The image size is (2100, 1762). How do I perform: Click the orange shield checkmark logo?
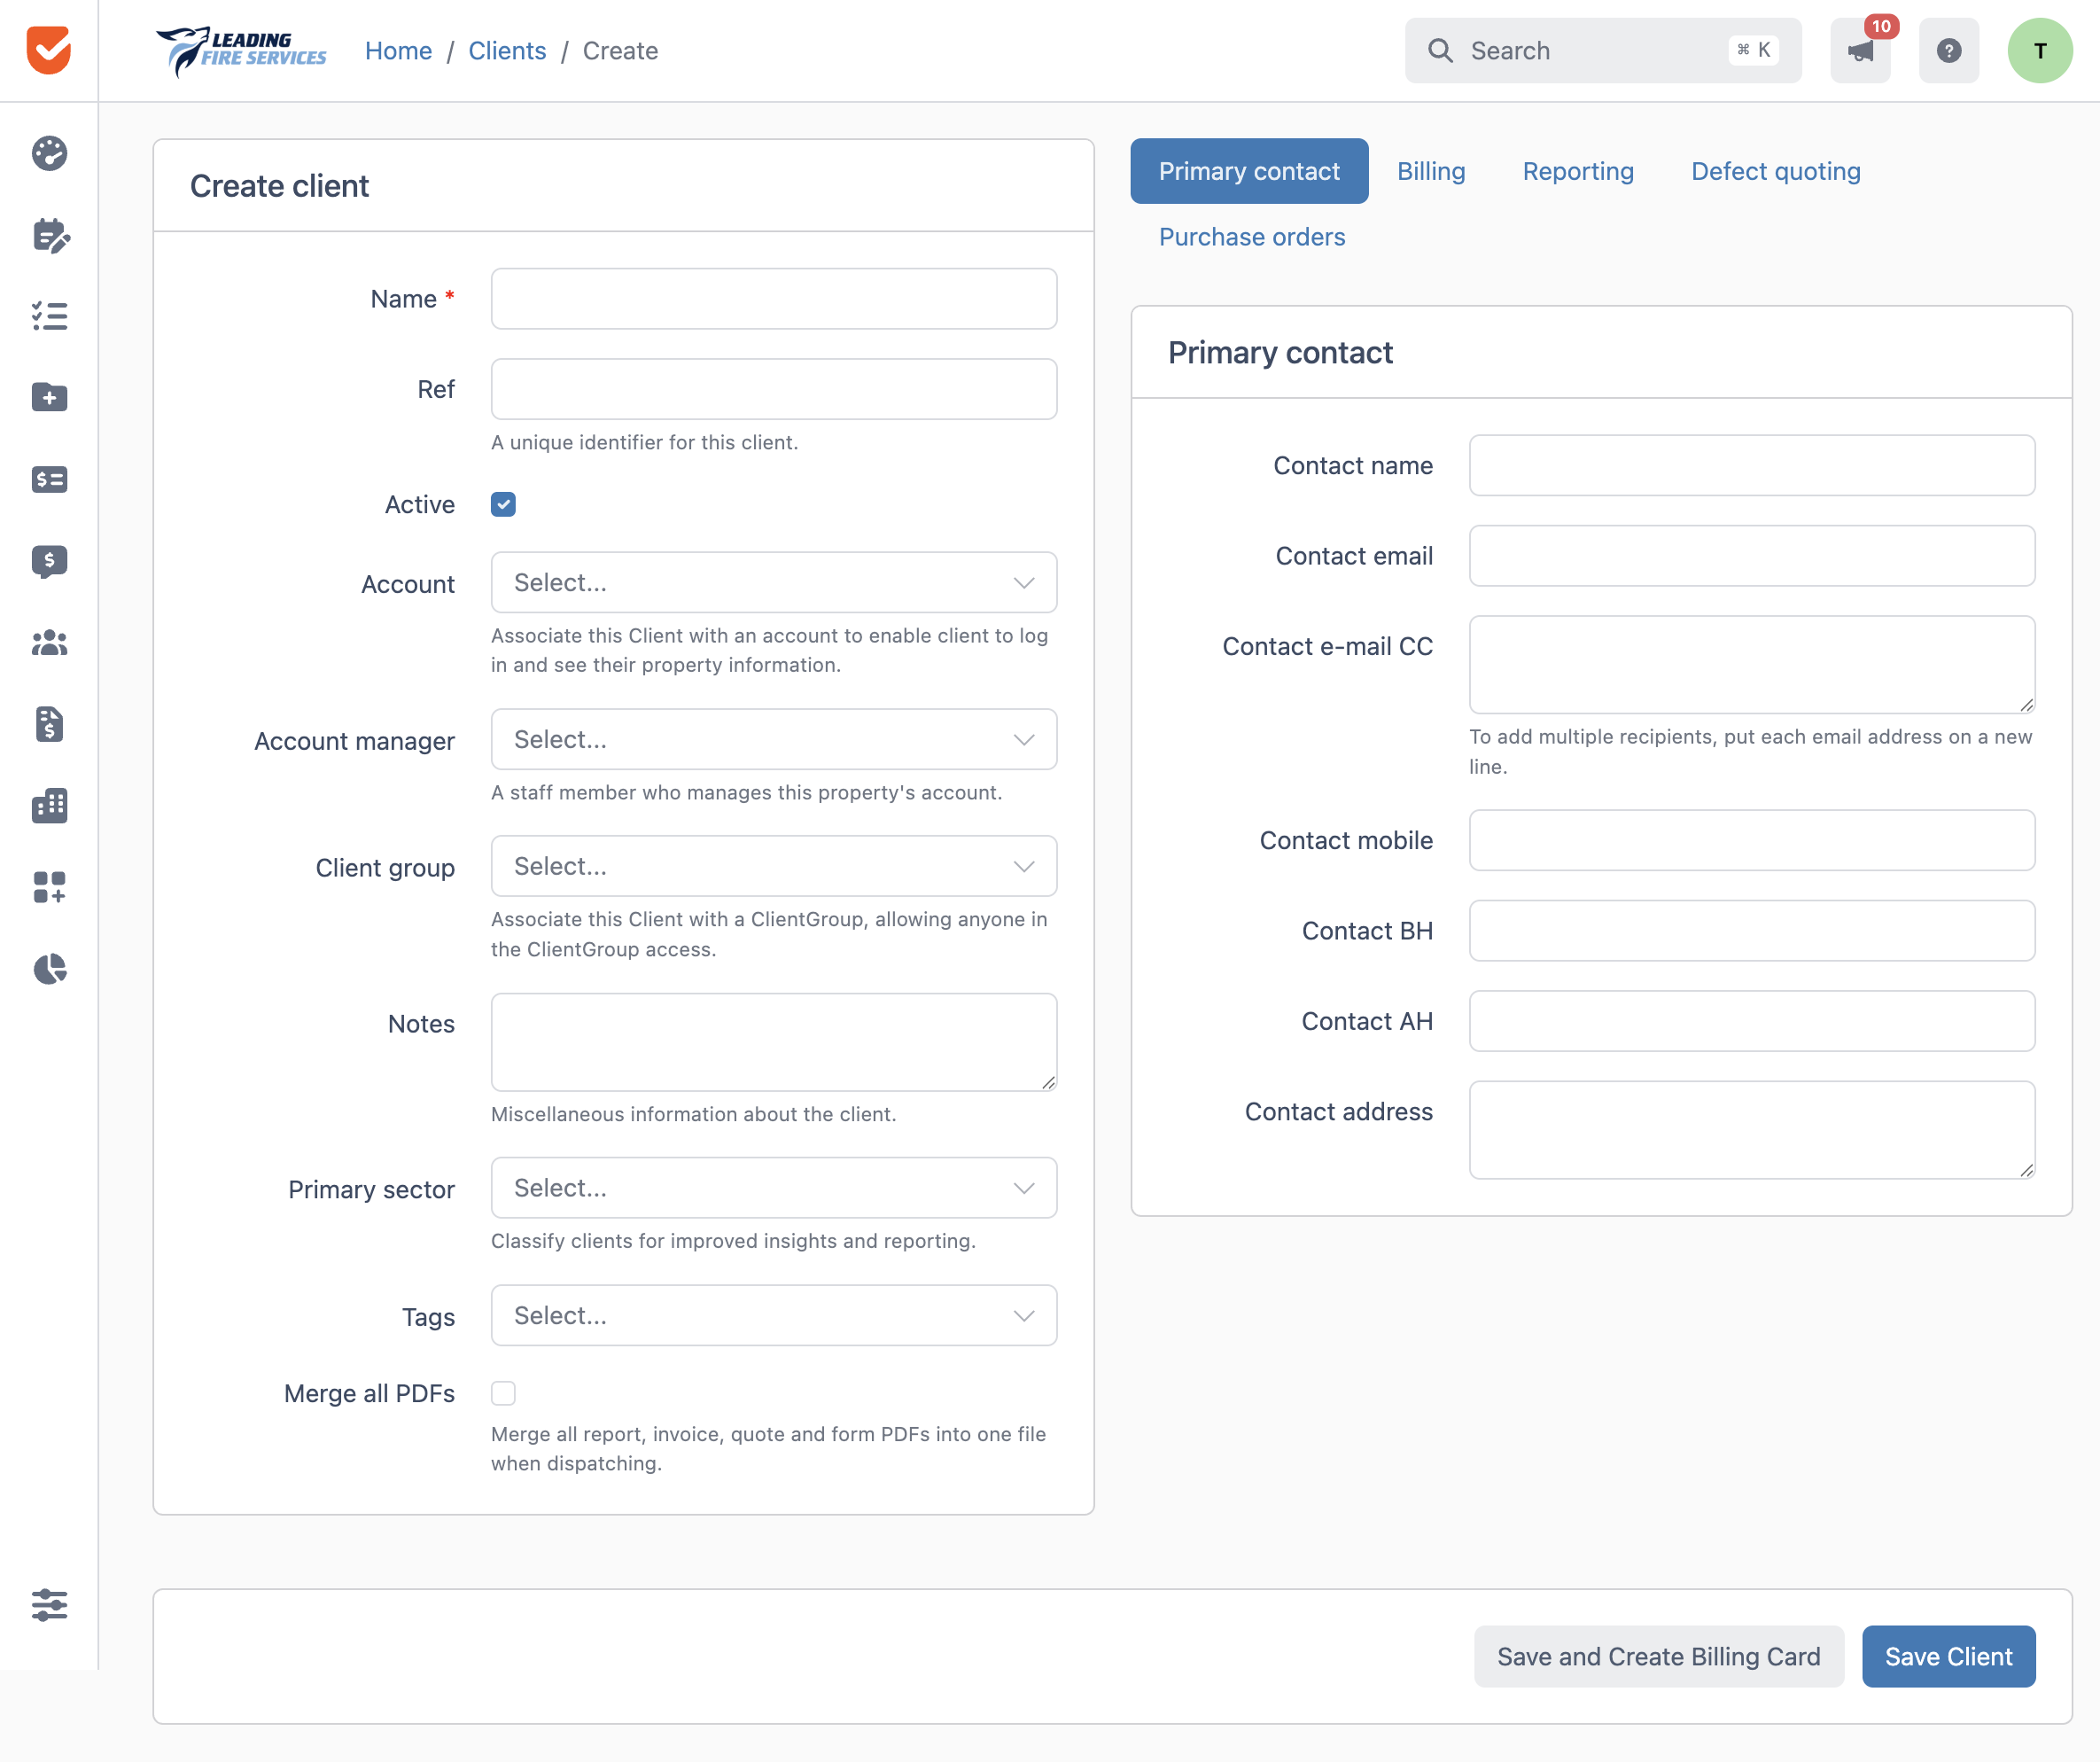click(48, 49)
